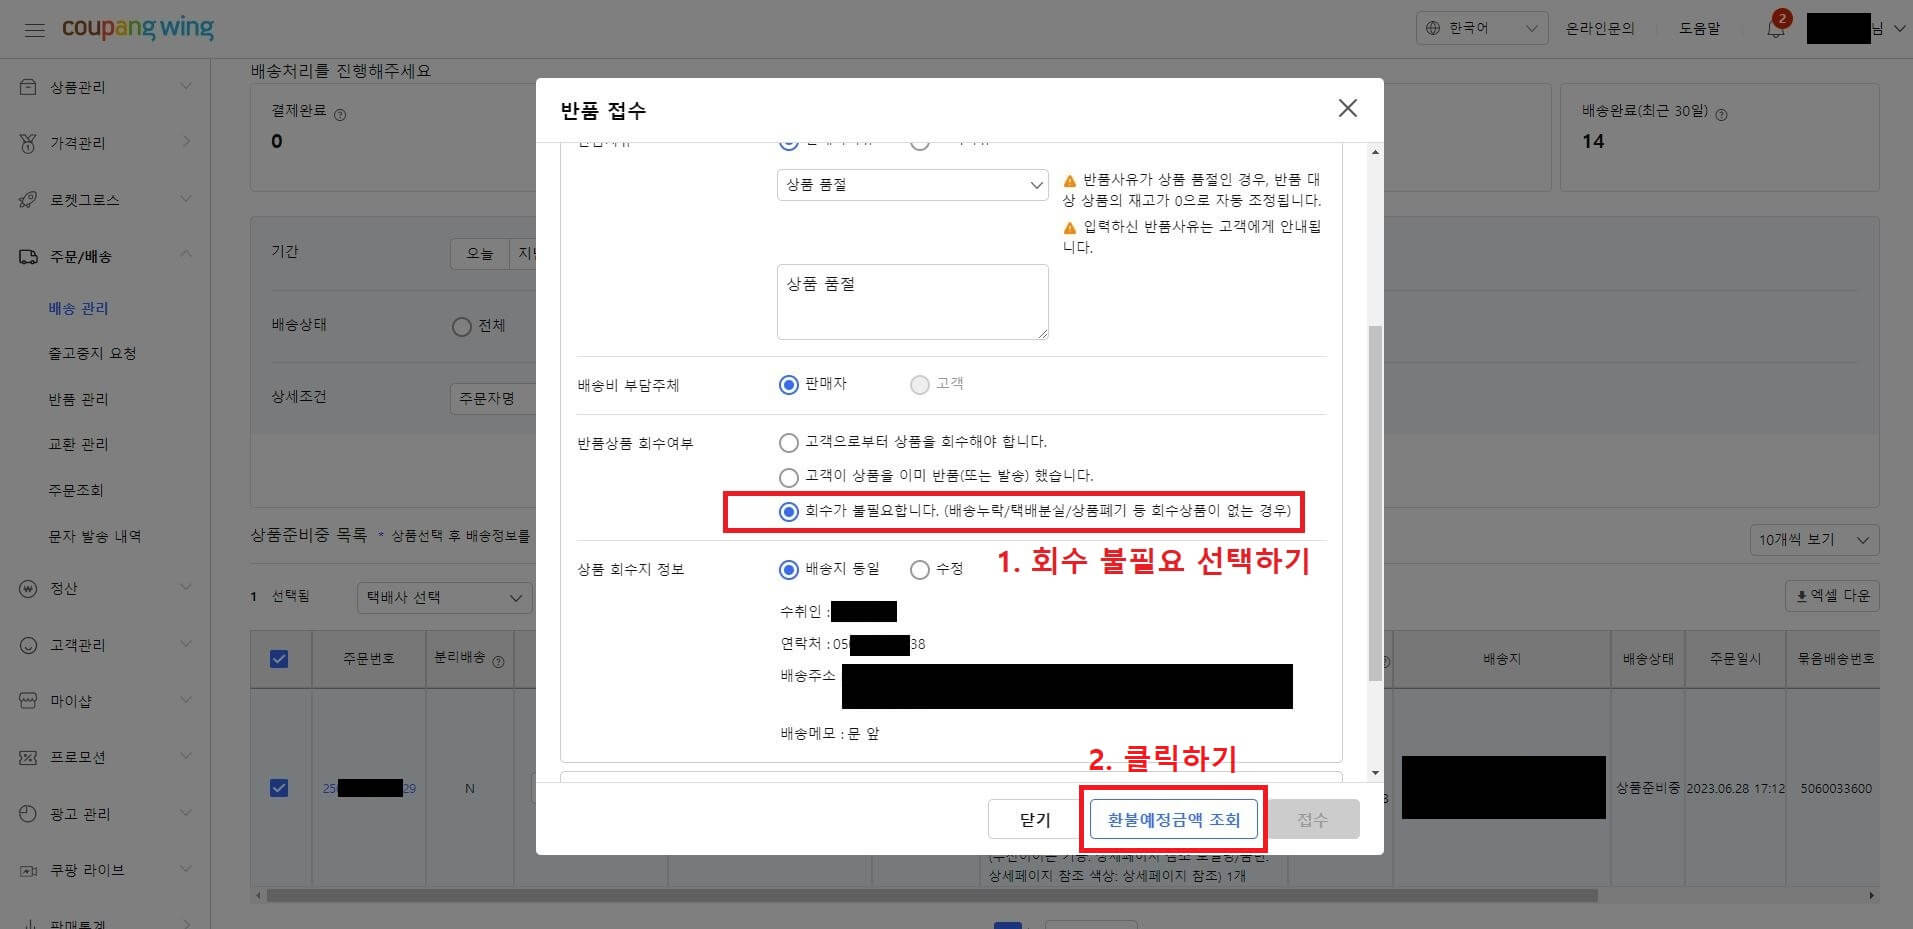Open the 한국어 language dropdown

(x=1482, y=28)
